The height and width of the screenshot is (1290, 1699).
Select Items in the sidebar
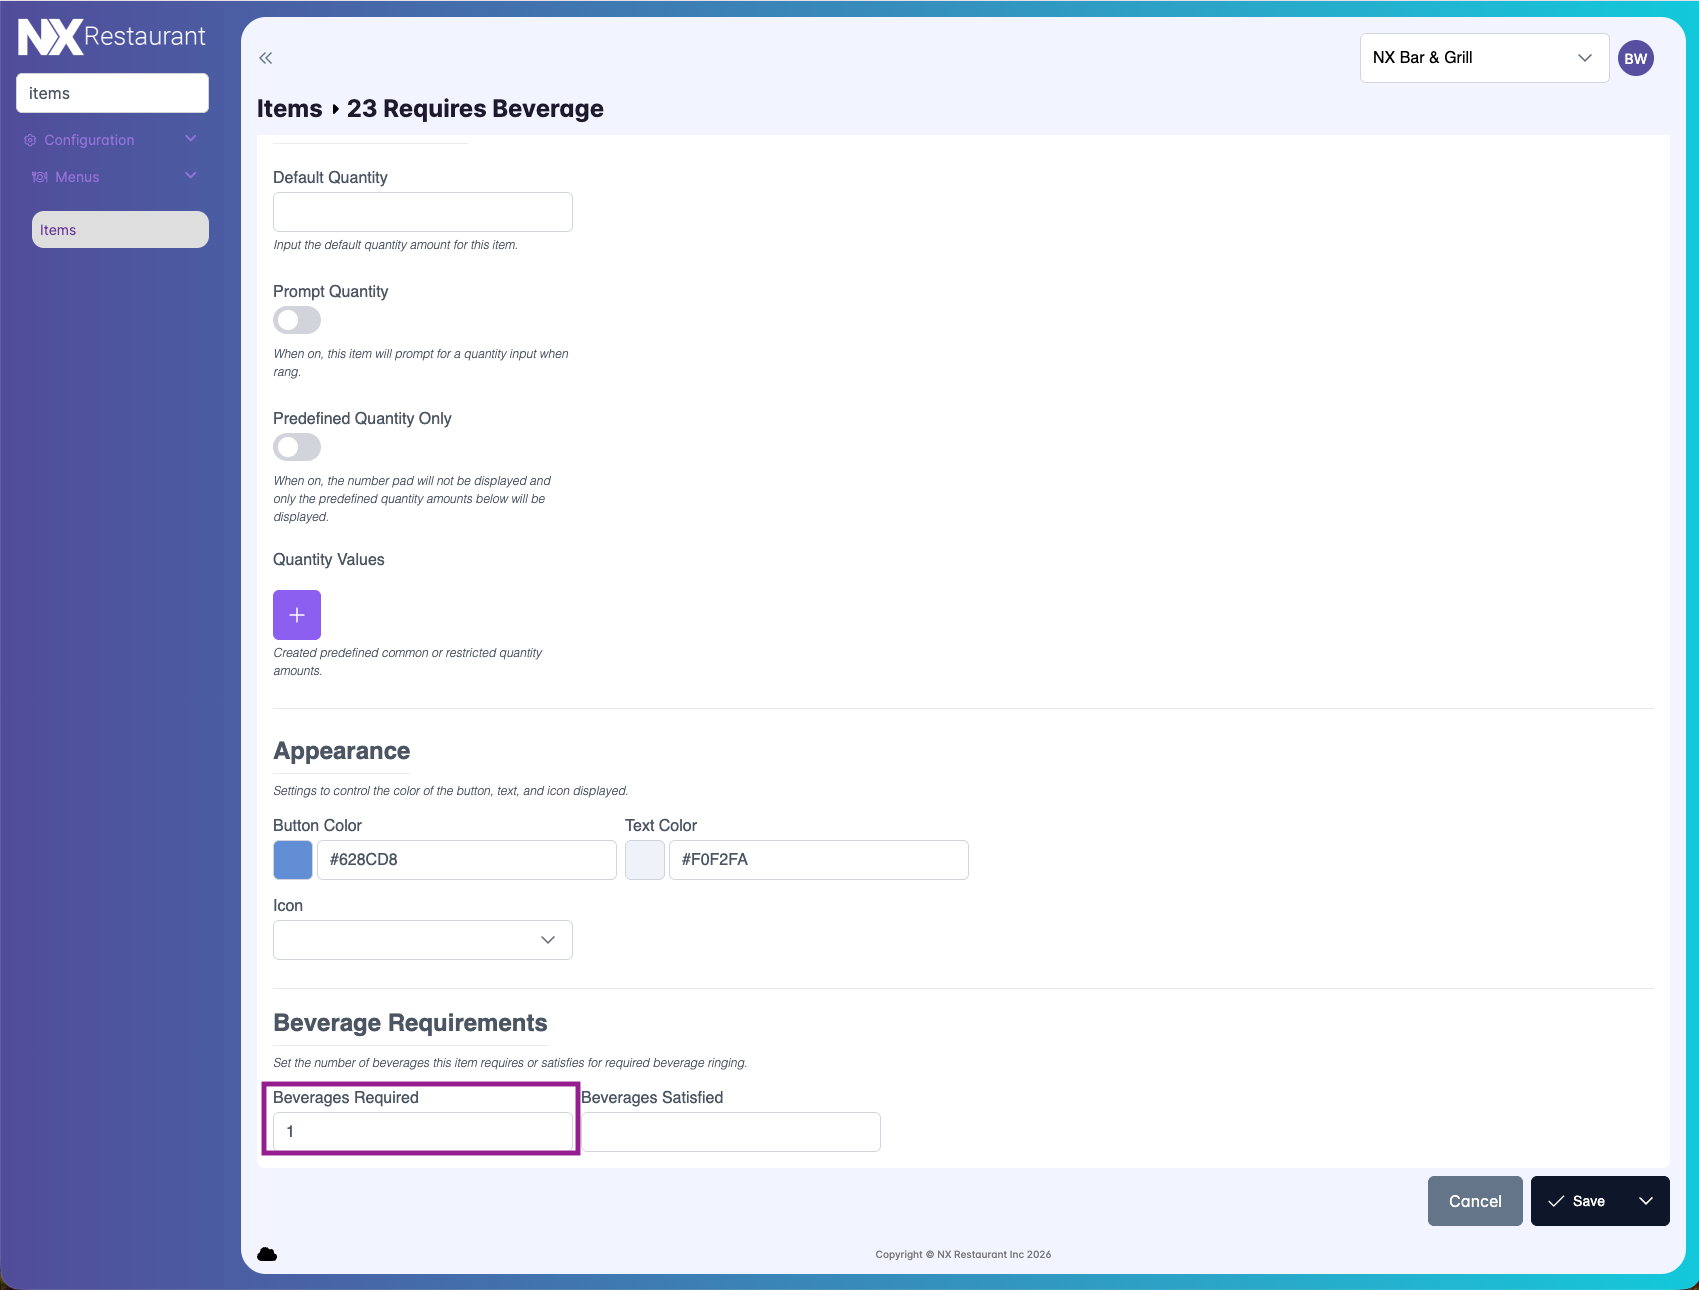[120, 230]
